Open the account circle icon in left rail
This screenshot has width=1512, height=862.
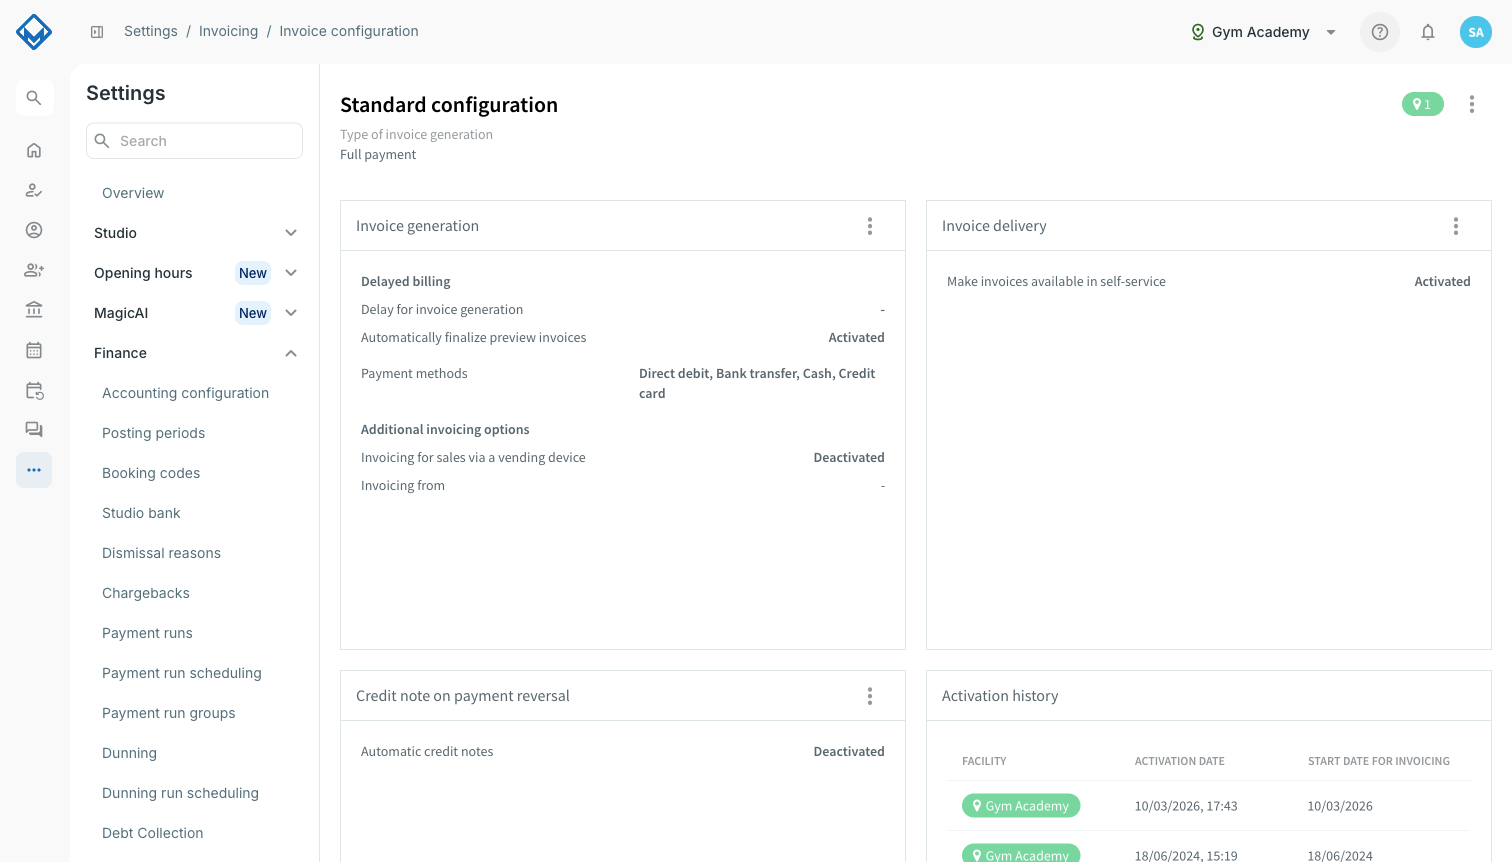(x=34, y=230)
